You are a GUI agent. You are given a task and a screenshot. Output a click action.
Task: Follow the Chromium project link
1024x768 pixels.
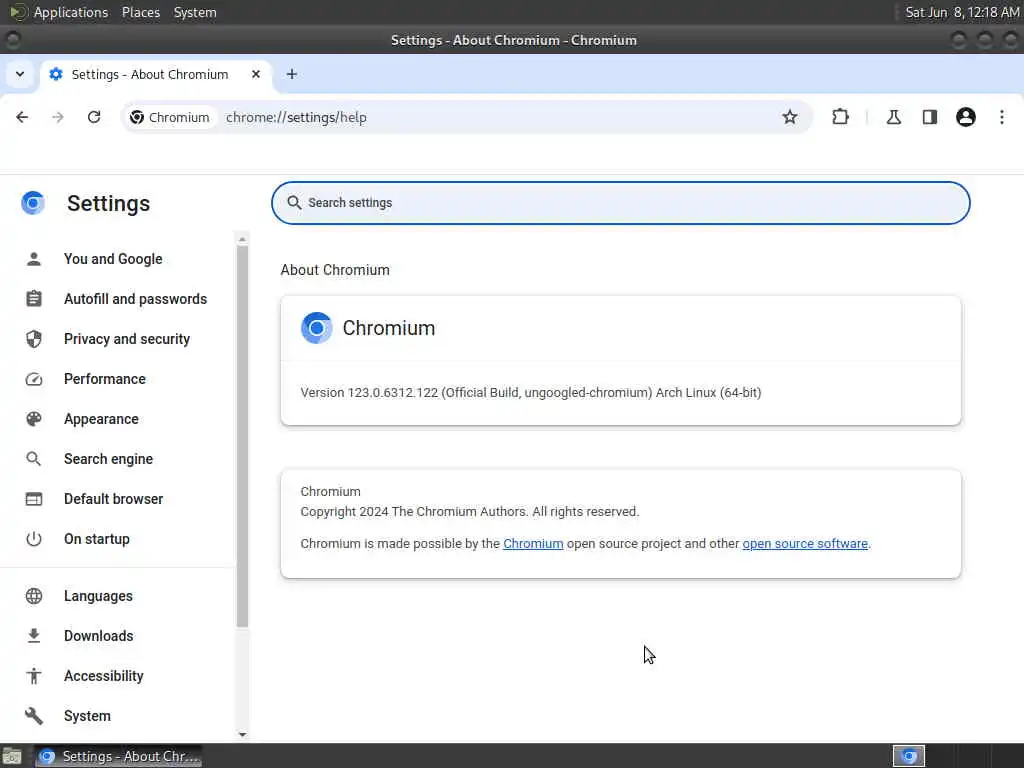pos(533,544)
